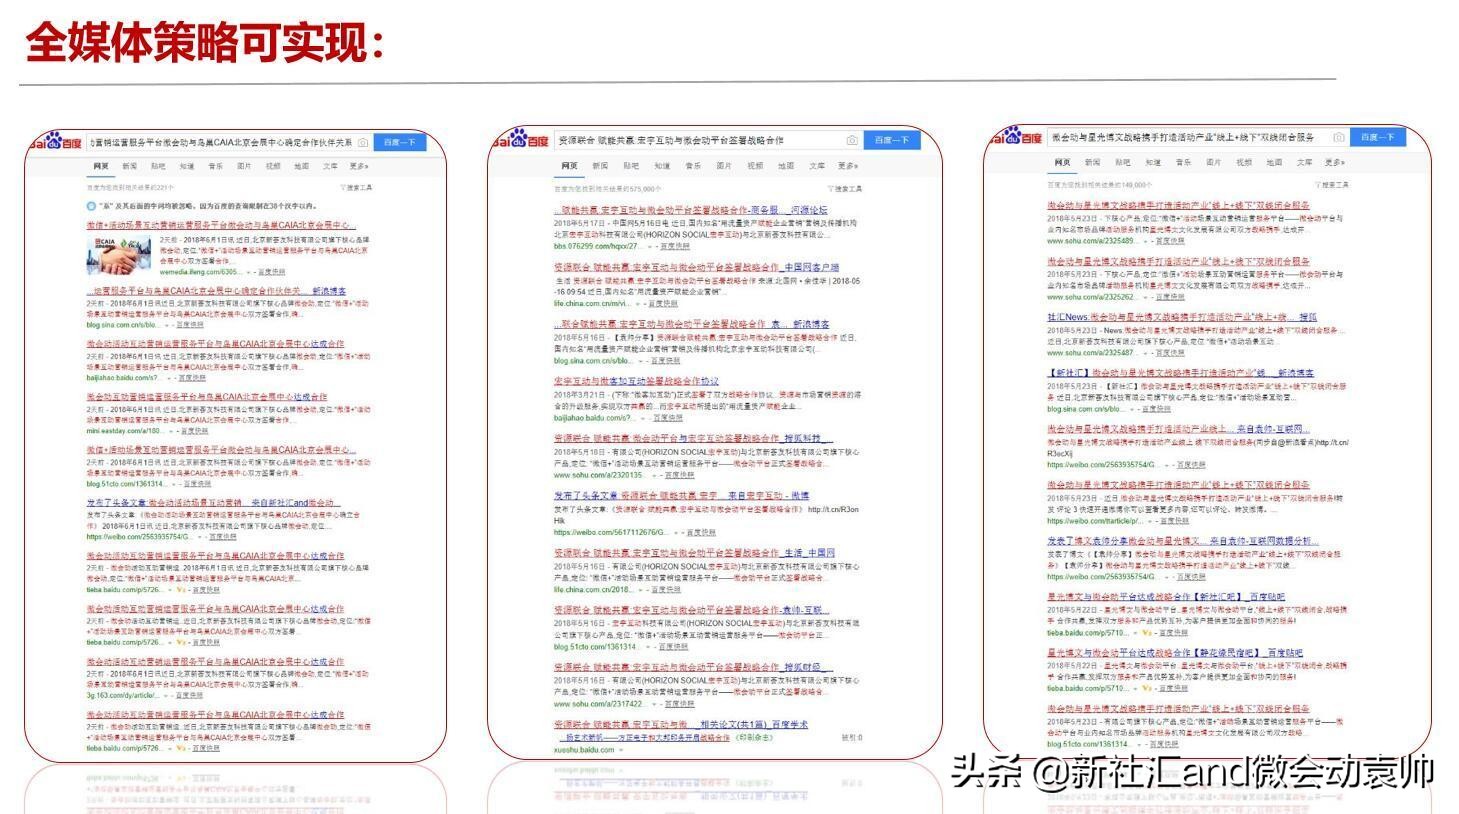Open 宏宇互动与微客加互动签署战略合作协议 result
1459x814 pixels.
[636, 381]
